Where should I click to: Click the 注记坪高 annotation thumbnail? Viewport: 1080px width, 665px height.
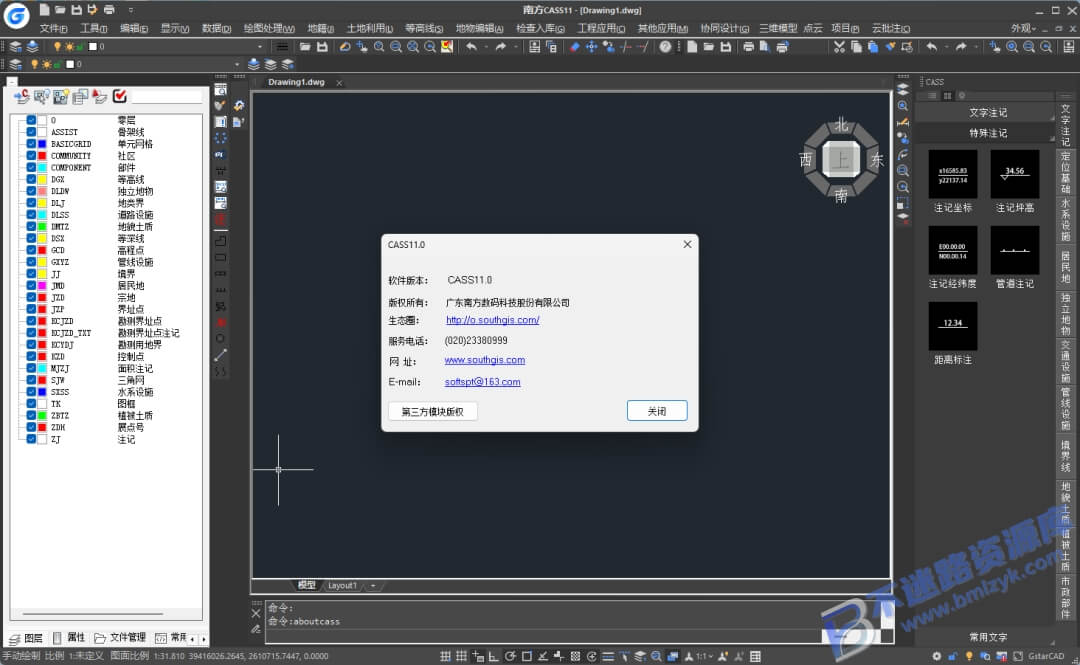tap(1015, 175)
